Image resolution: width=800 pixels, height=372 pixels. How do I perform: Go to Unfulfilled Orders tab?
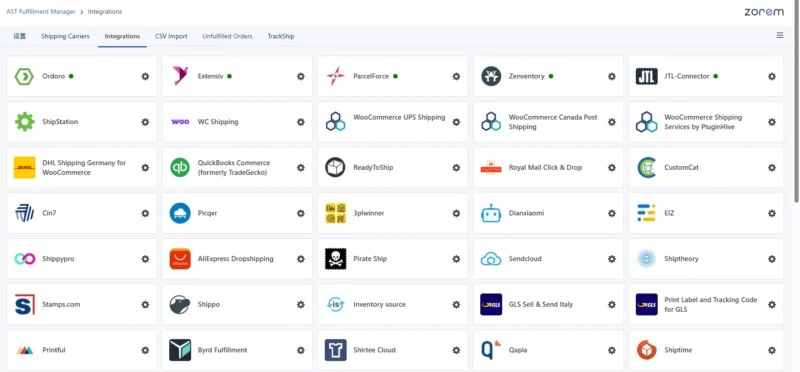coord(228,36)
